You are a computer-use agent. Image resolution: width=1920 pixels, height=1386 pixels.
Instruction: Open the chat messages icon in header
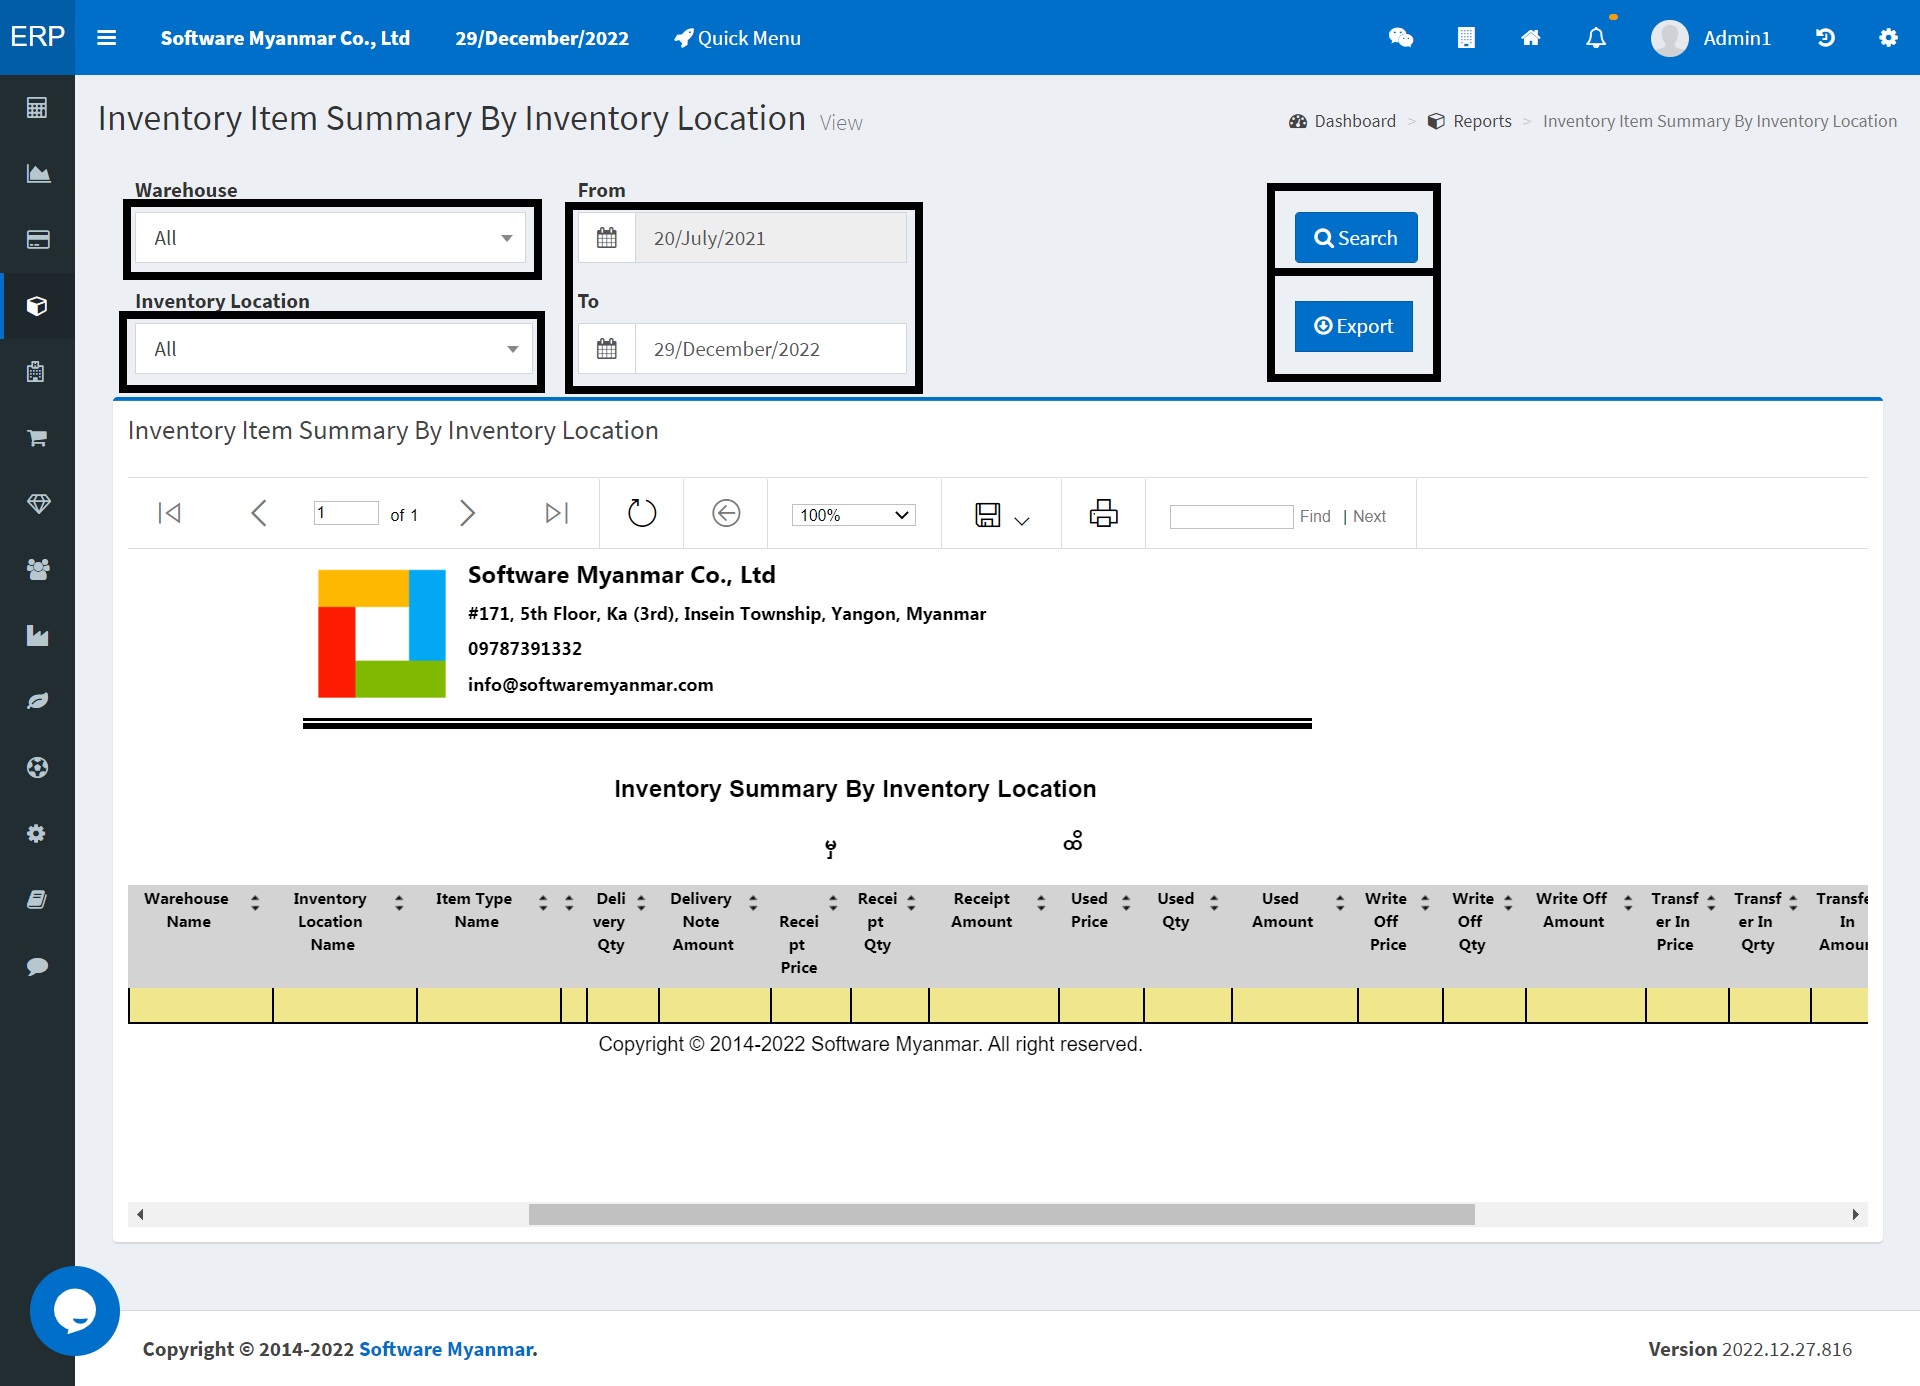[1401, 38]
